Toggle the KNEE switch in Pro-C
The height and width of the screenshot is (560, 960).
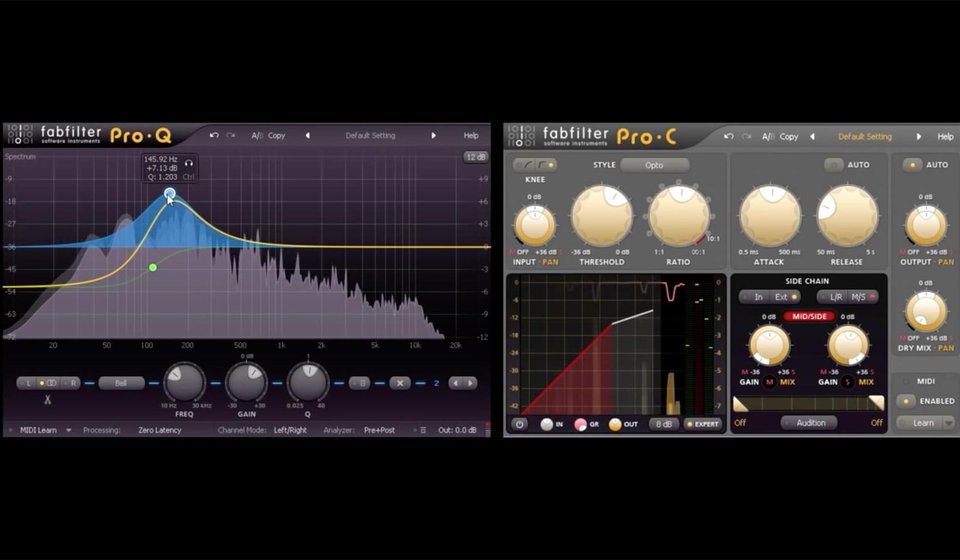534,165
